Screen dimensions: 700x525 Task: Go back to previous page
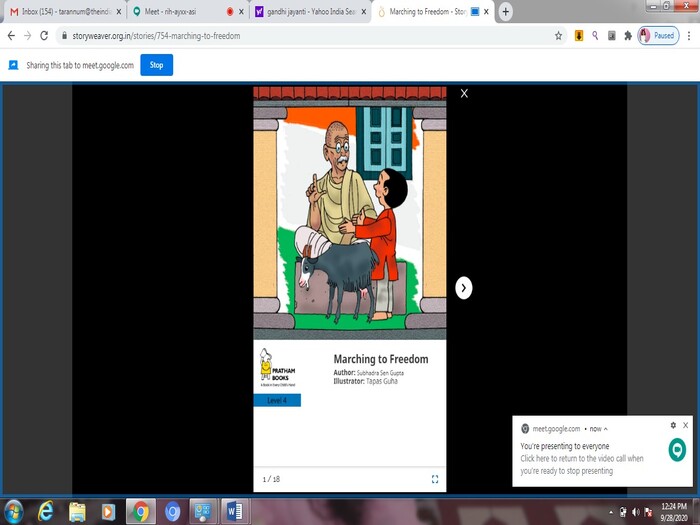tap(11, 36)
